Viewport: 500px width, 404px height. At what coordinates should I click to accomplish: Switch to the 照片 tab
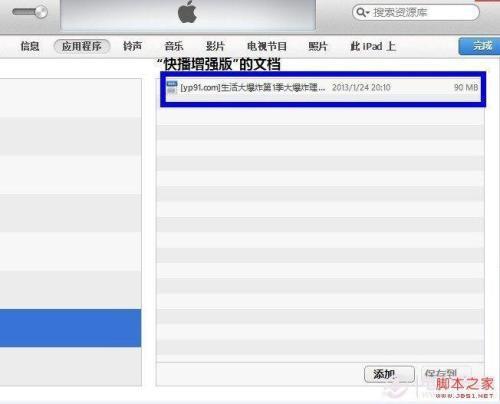(318, 46)
